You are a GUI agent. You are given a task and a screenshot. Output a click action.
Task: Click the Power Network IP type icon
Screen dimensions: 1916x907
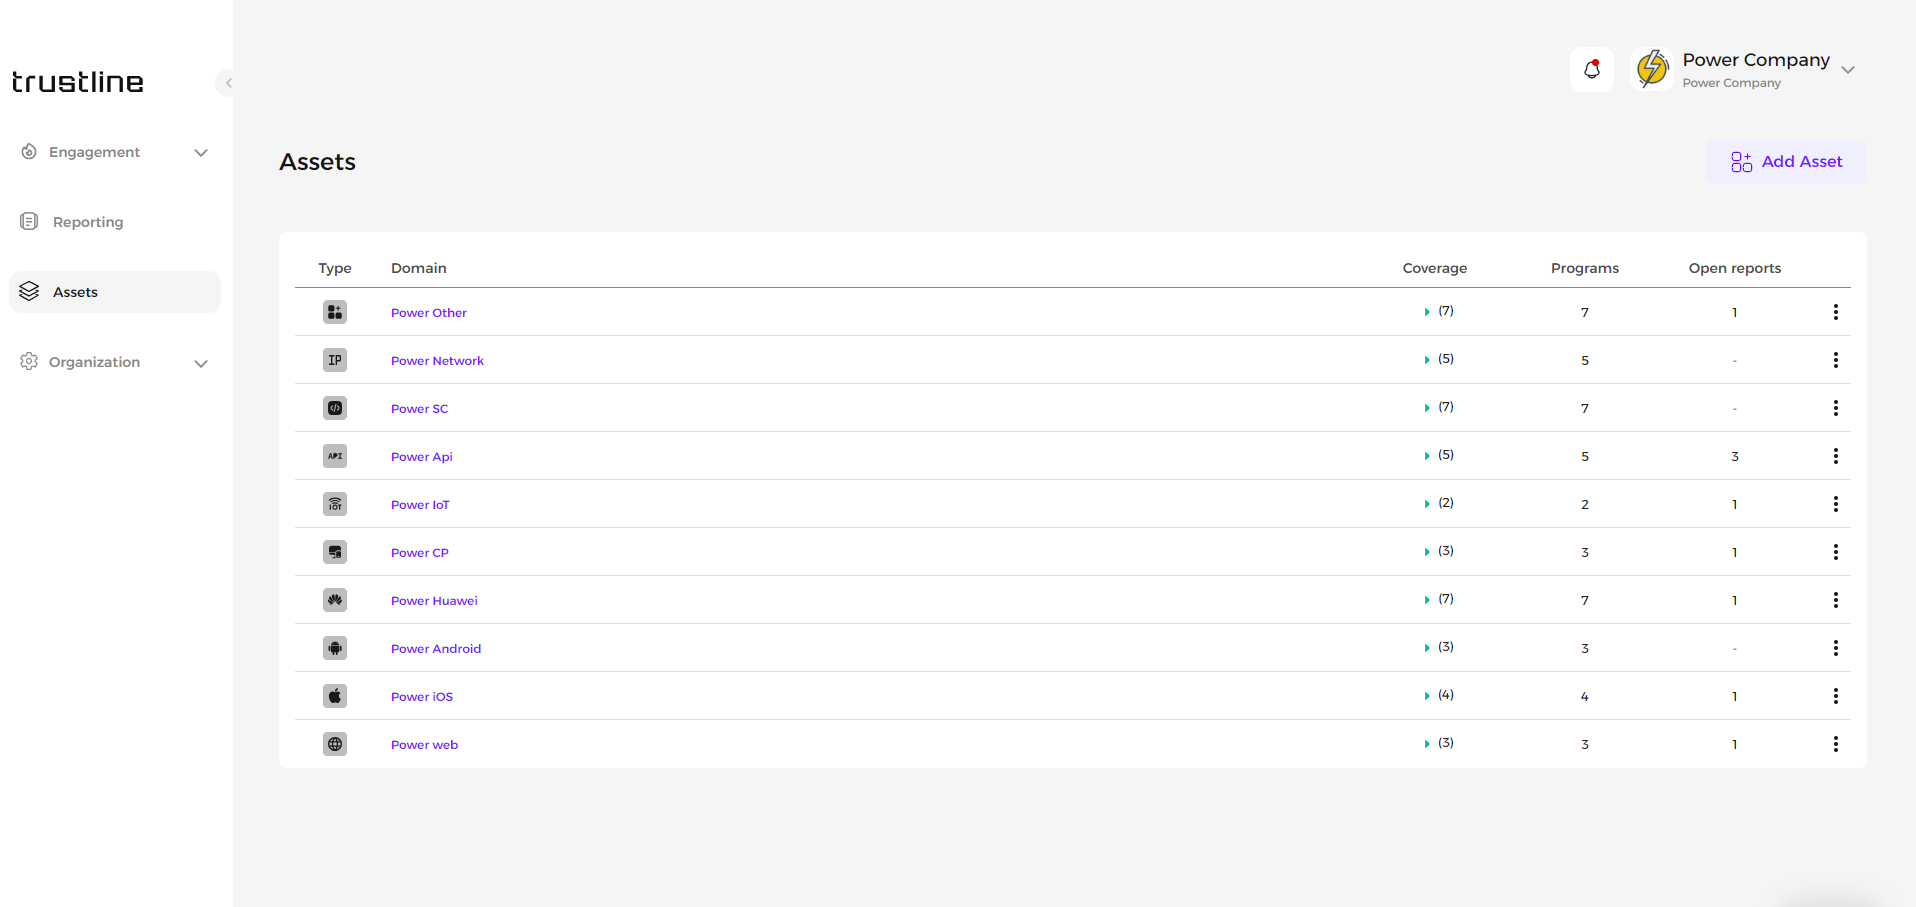pos(335,360)
